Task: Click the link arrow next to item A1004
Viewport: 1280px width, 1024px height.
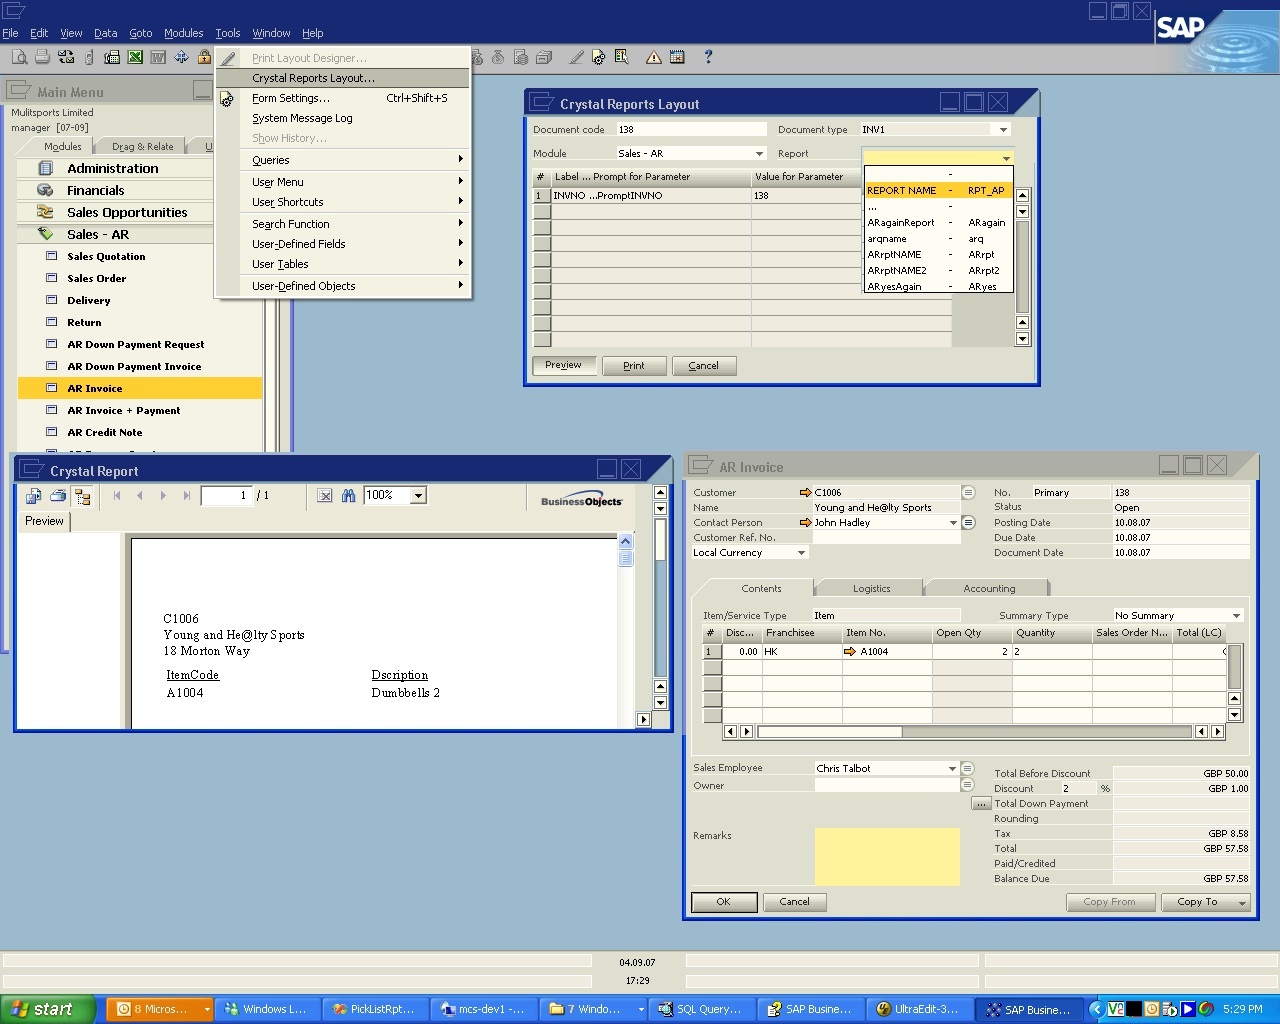Action: (x=850, y=651)
